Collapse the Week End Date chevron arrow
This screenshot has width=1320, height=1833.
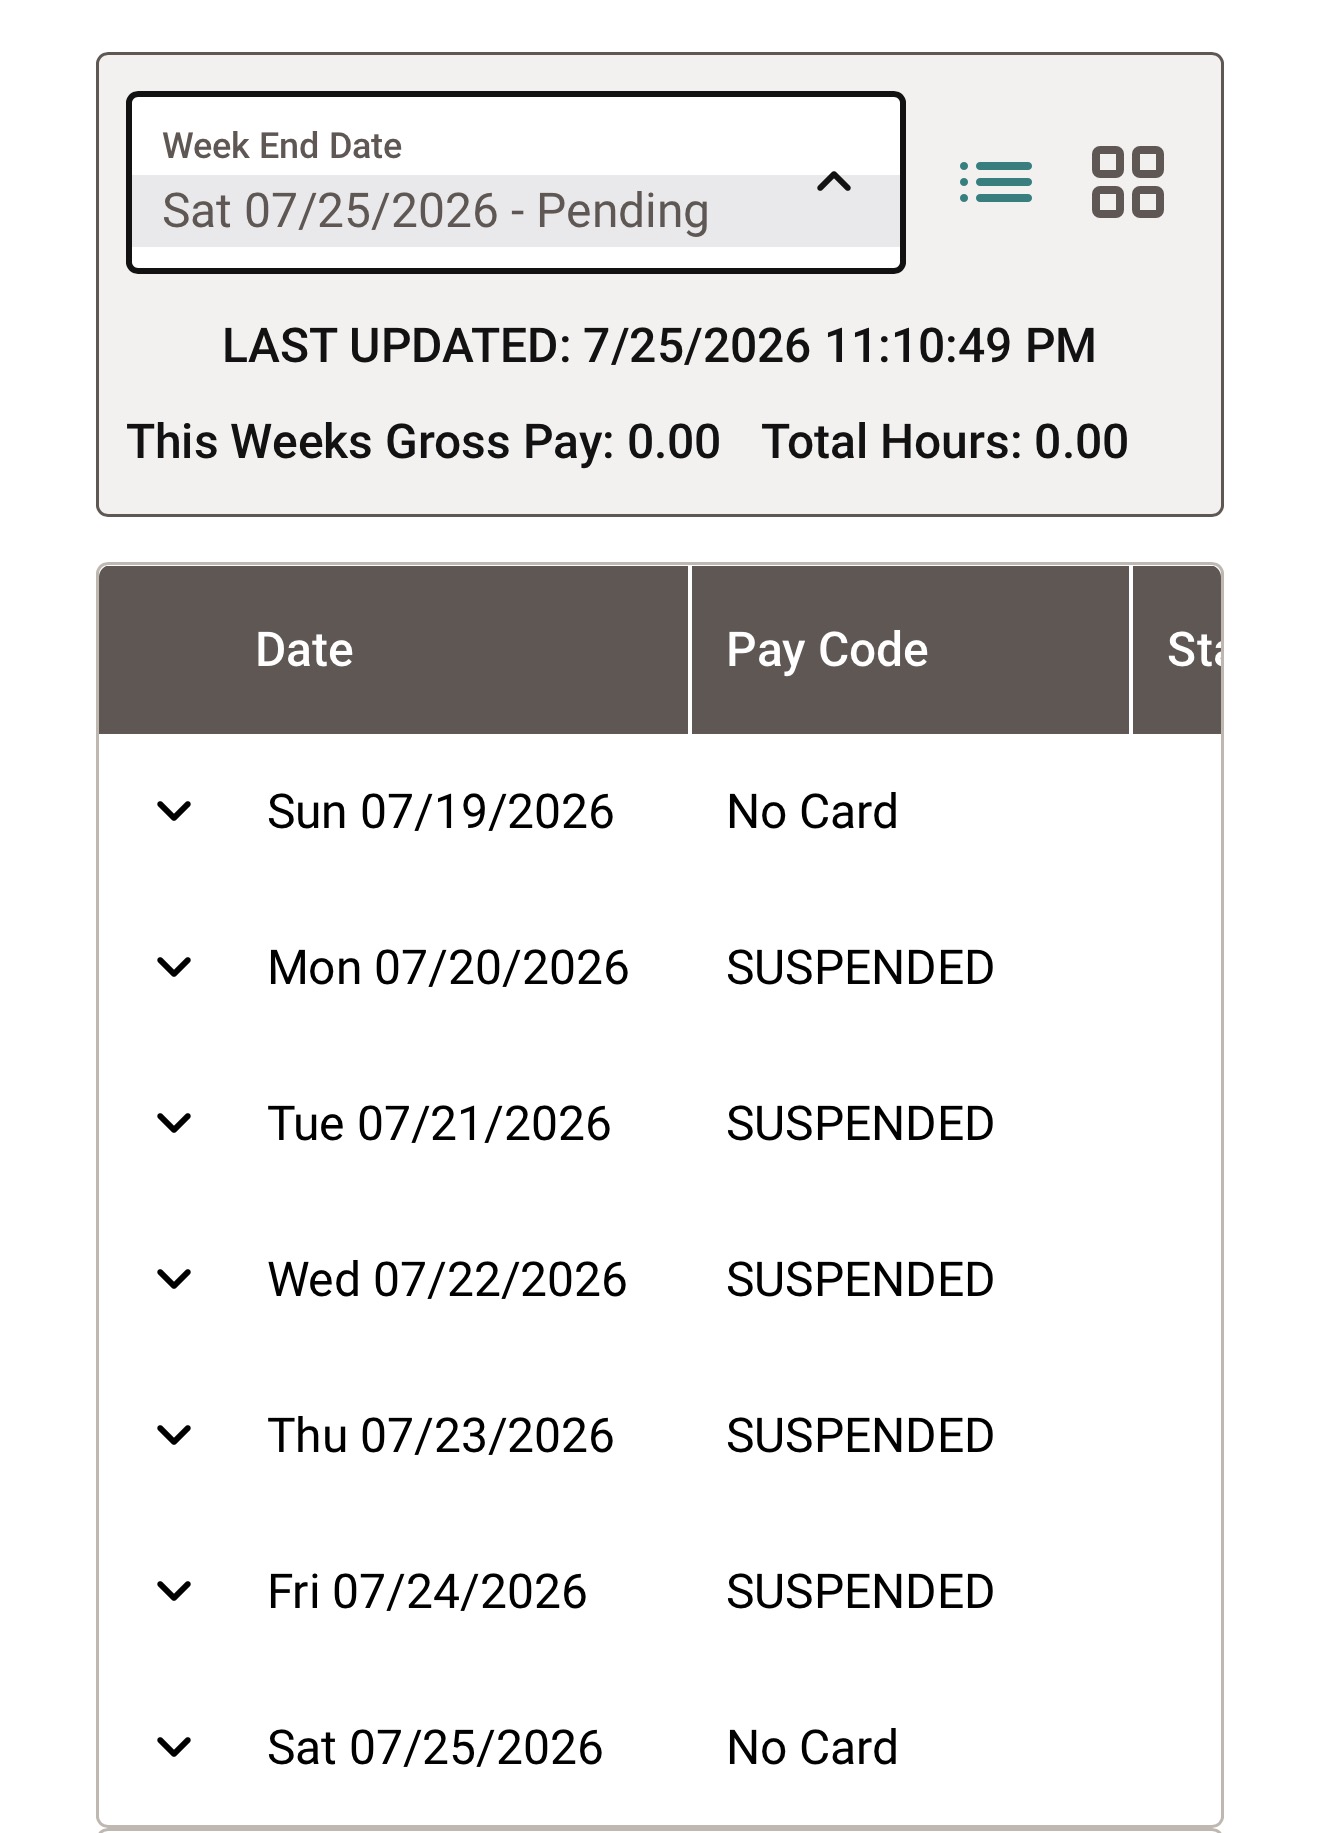click(x=834, y=182)
